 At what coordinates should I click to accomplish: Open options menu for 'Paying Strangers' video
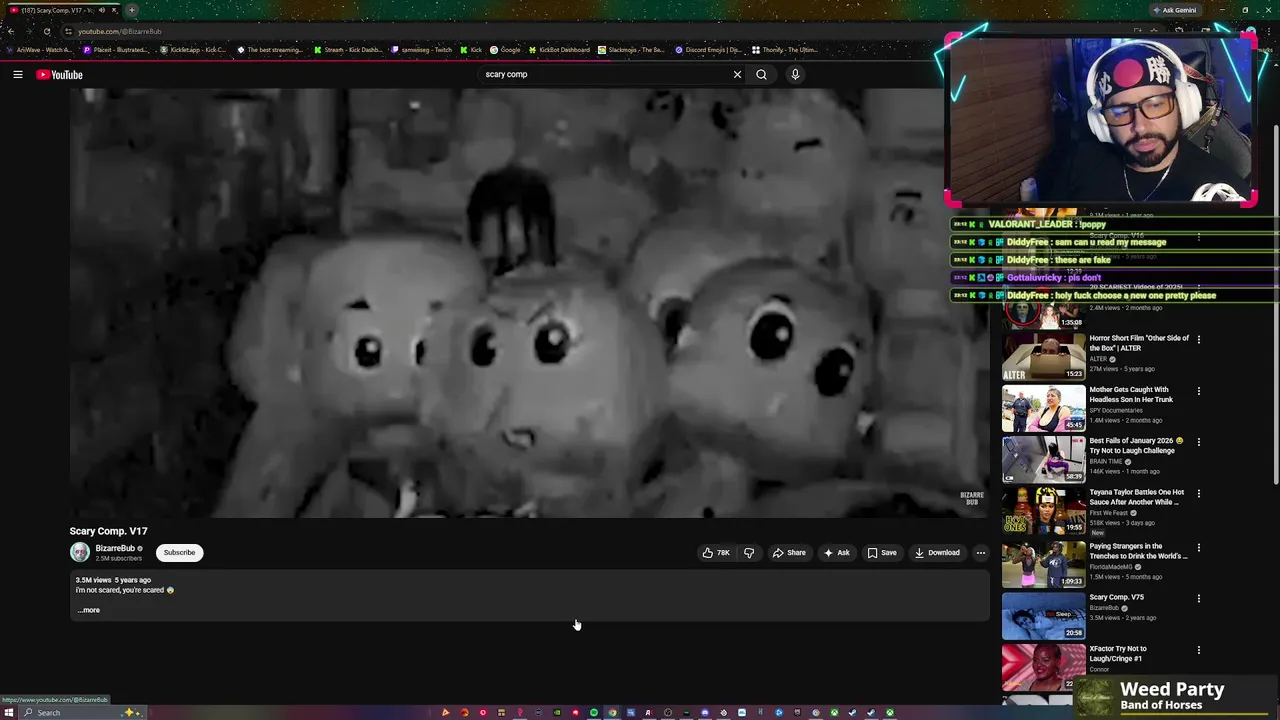(1199, 547)
